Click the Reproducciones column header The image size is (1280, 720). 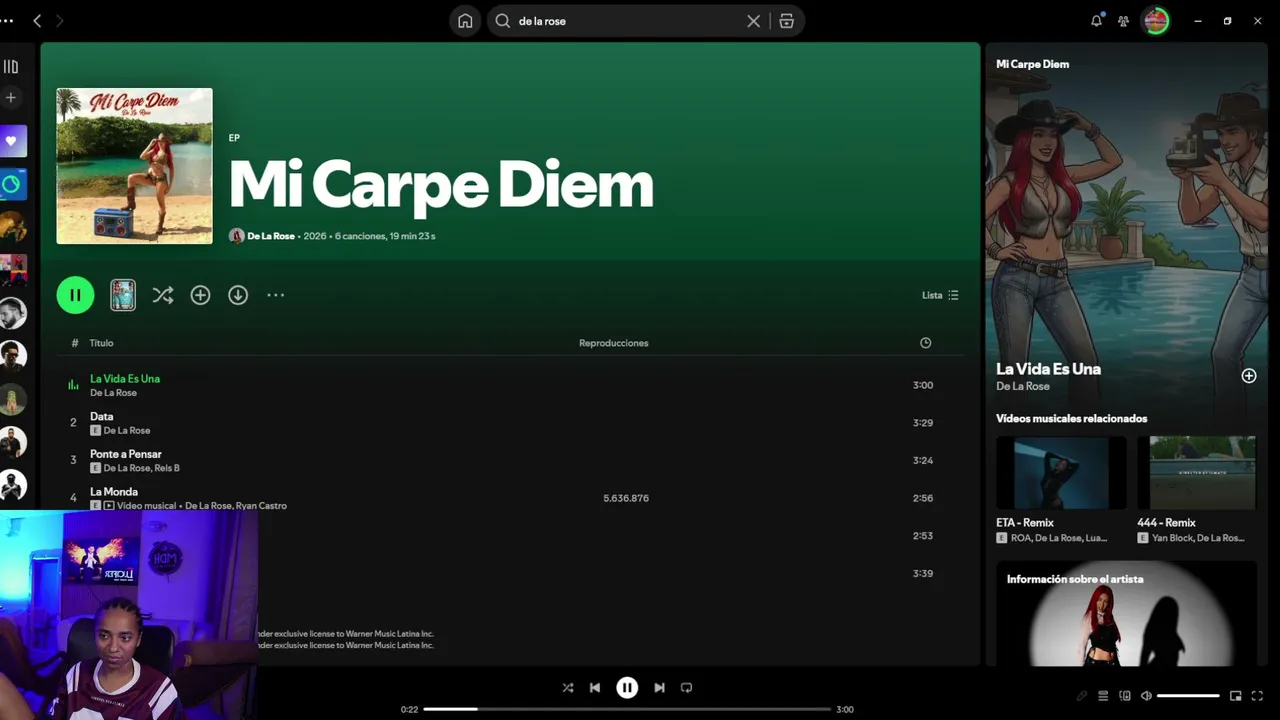(x=614, y=343)
